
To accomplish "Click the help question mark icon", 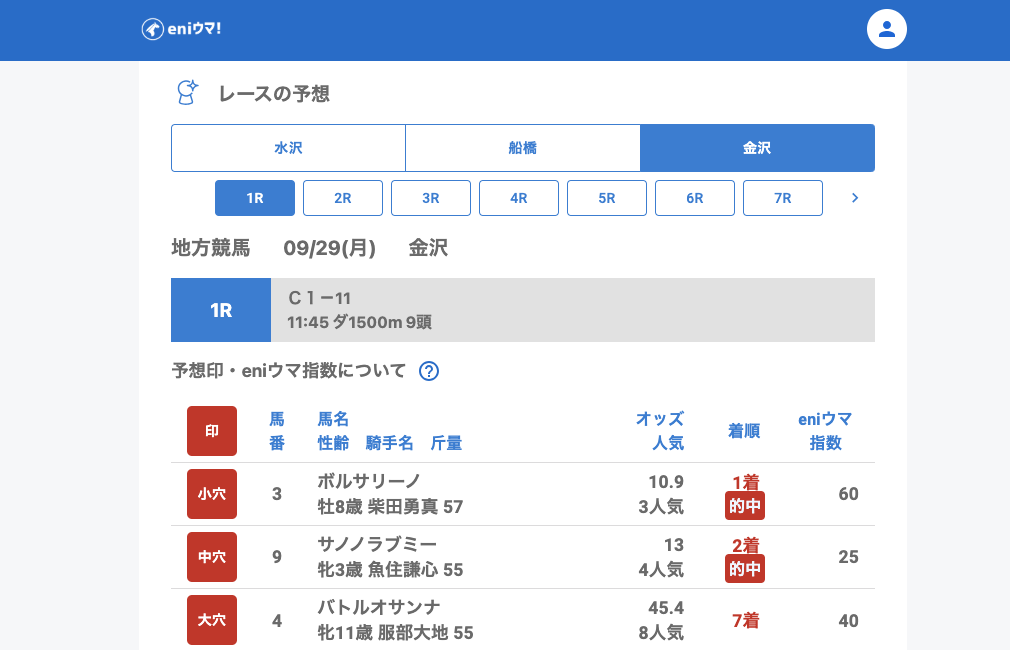I will [429, 371].
